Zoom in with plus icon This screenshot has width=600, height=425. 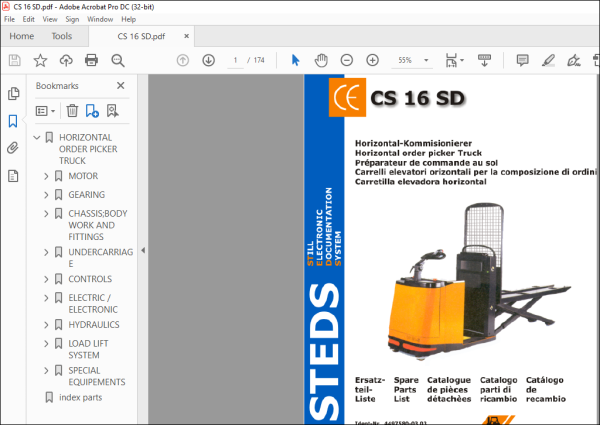point(372,60)
